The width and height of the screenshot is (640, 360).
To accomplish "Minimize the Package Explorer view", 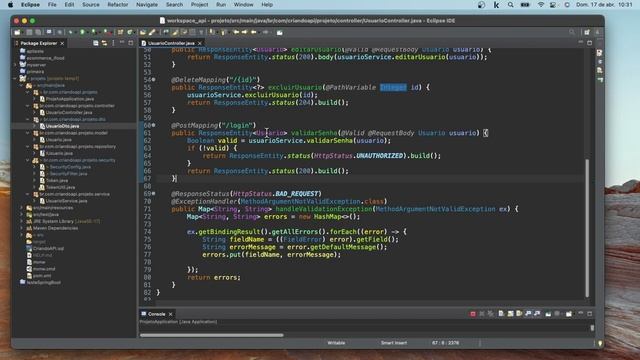I will (122, 42).
